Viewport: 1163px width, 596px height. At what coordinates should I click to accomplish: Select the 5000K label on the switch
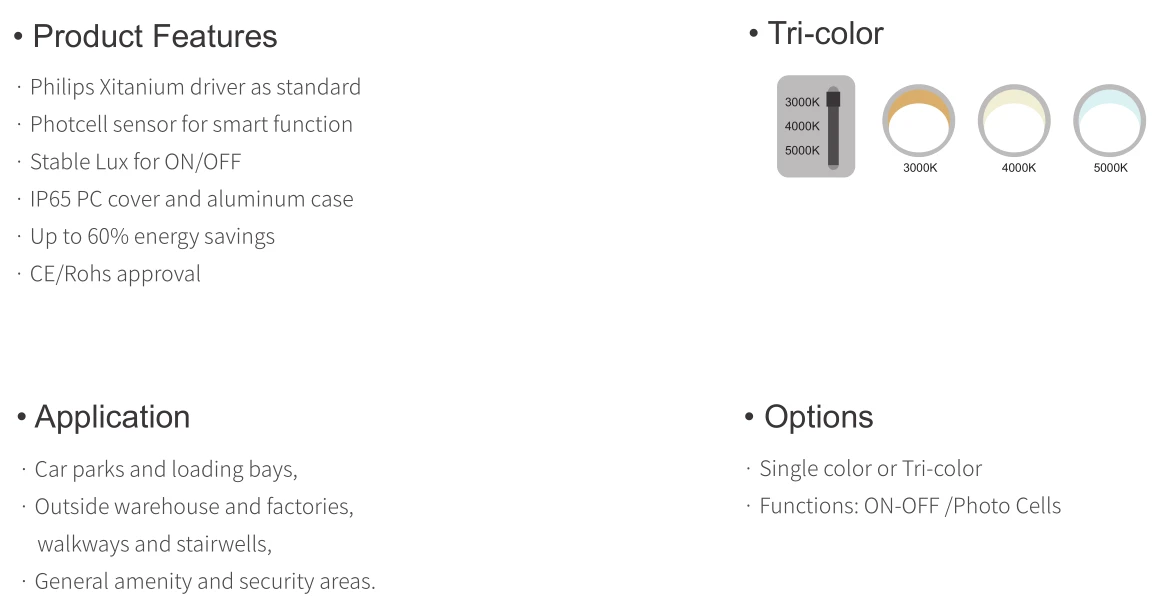tap(802, 150)
